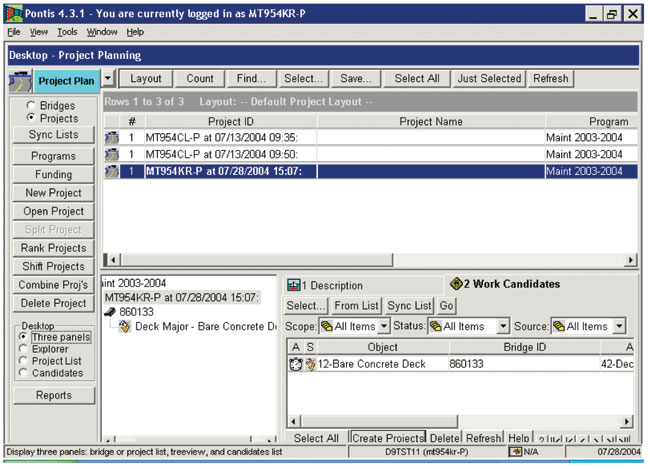Select the Bridges radio button
The height and width of the screenshot is (469, 650).
coord(32,105)
